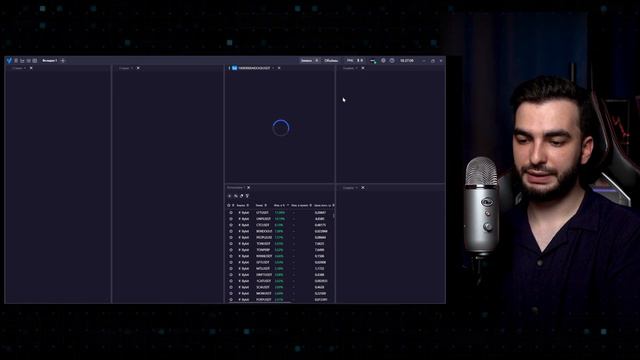Screen dimensions: 640x360
Task: Close the bottom-right empty panel
Action: (363, 188)
